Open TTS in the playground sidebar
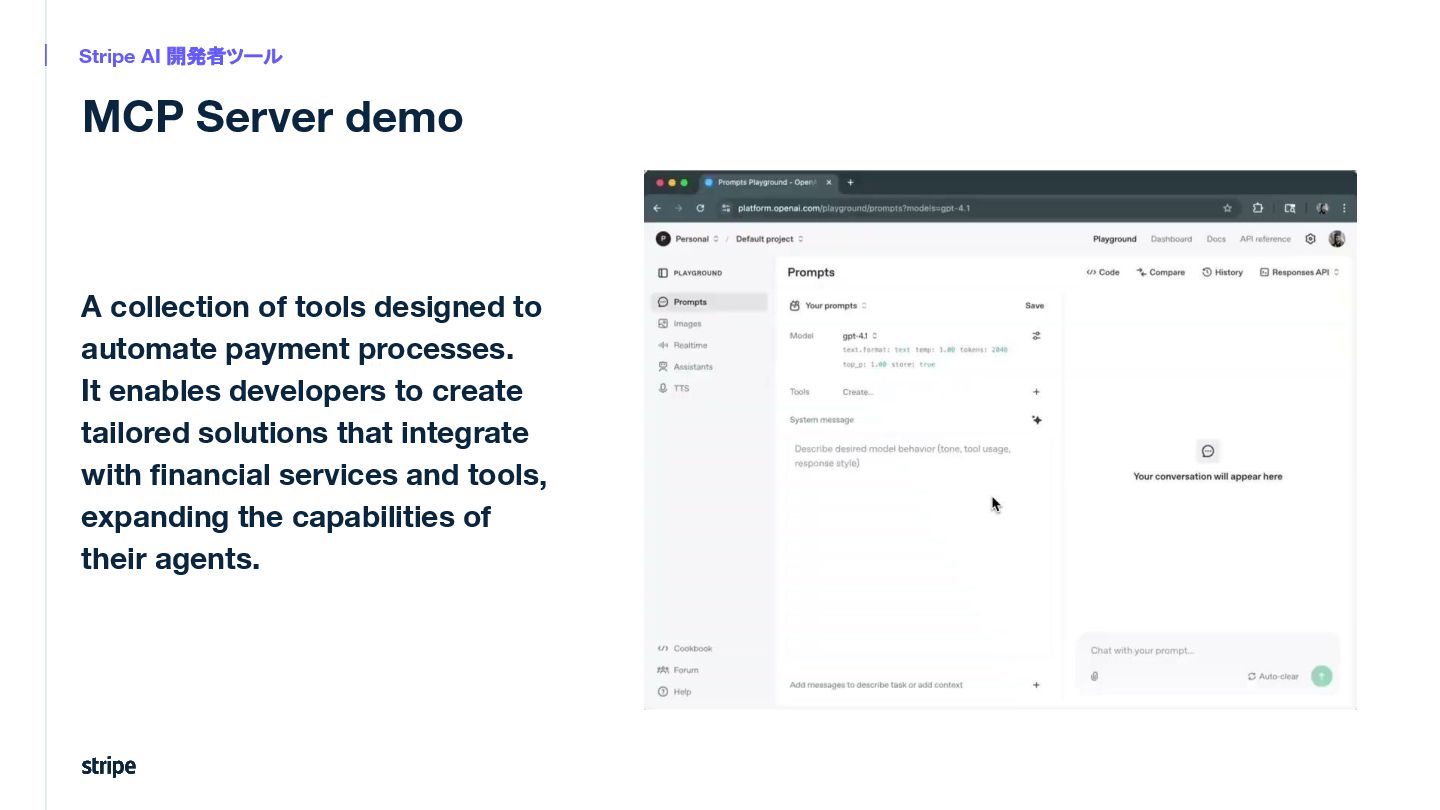The height and width of the screenshot is (810, 1440). [674, 388]
